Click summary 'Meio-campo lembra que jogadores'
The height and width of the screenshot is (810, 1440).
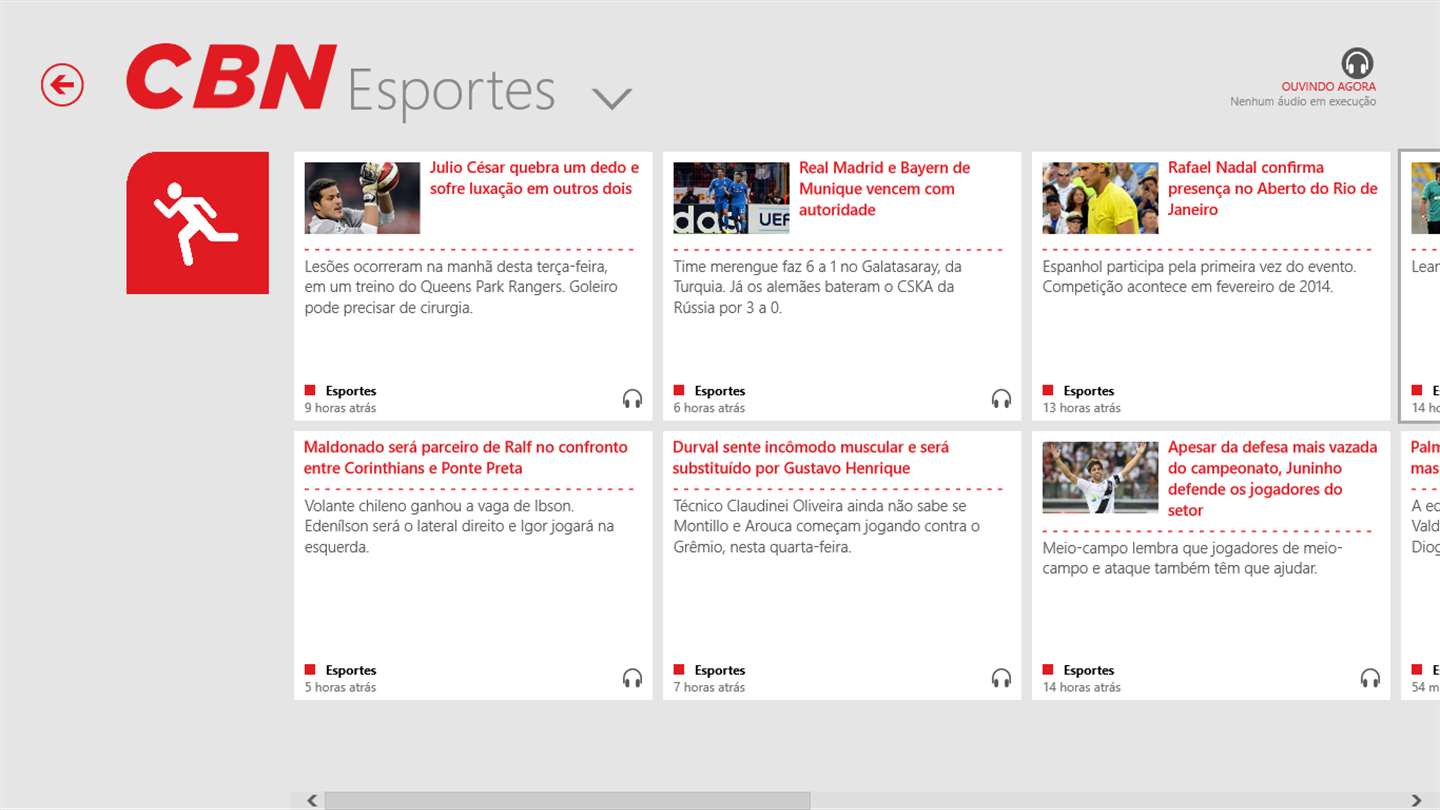[1193, 558]
